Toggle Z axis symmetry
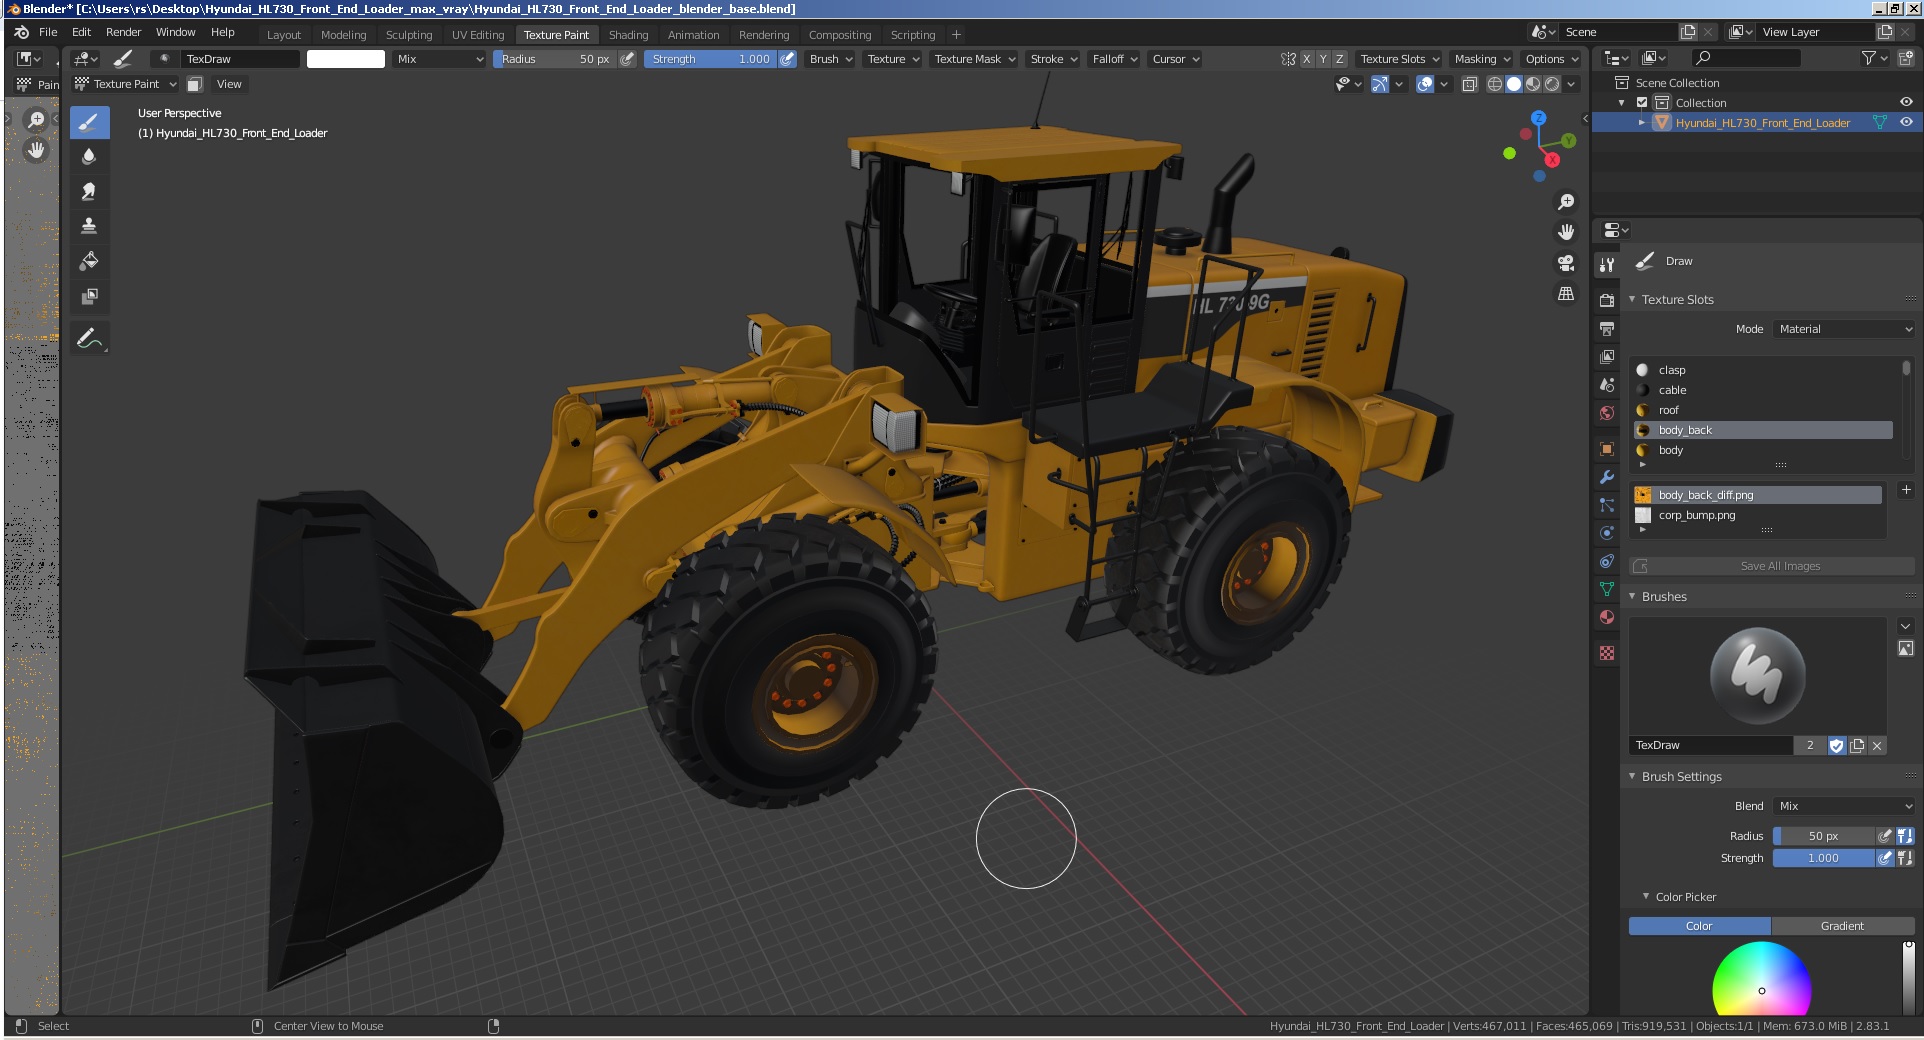The height and width of the screenshot is (1040, 1924). 1340,59
